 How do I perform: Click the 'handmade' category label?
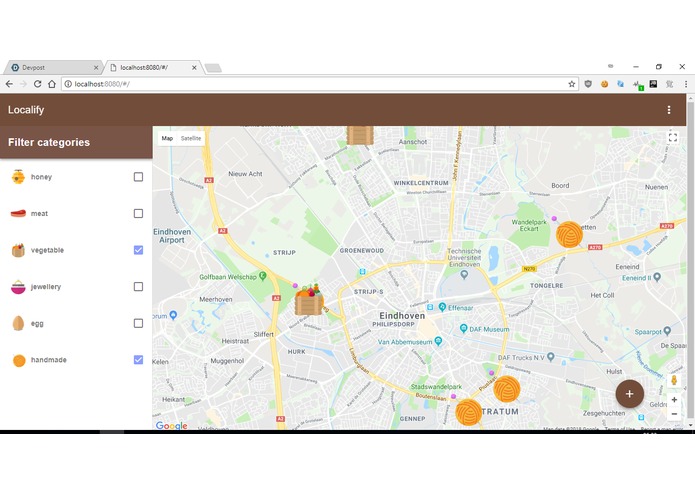point(49,360)
